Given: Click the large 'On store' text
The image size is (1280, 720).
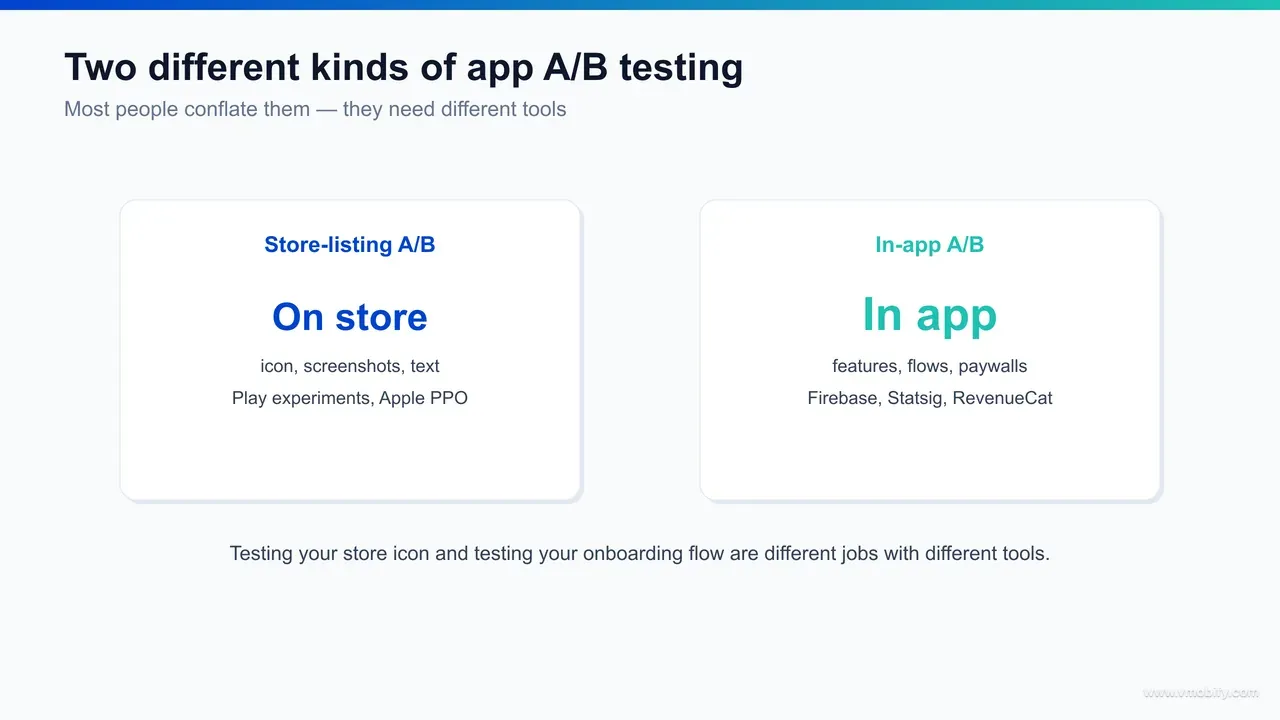Looking at the screenshot, I should coord(350,317).
